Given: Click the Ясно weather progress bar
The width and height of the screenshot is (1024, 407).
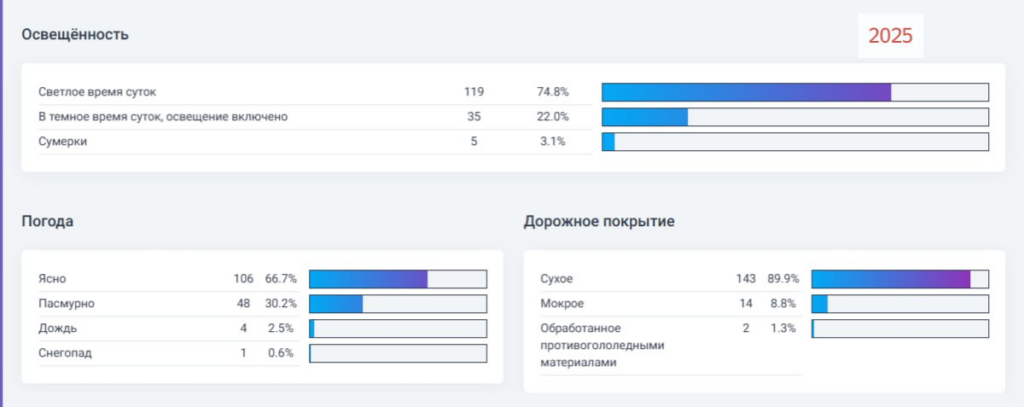Looking at the screenshot, I should point(398,279).
